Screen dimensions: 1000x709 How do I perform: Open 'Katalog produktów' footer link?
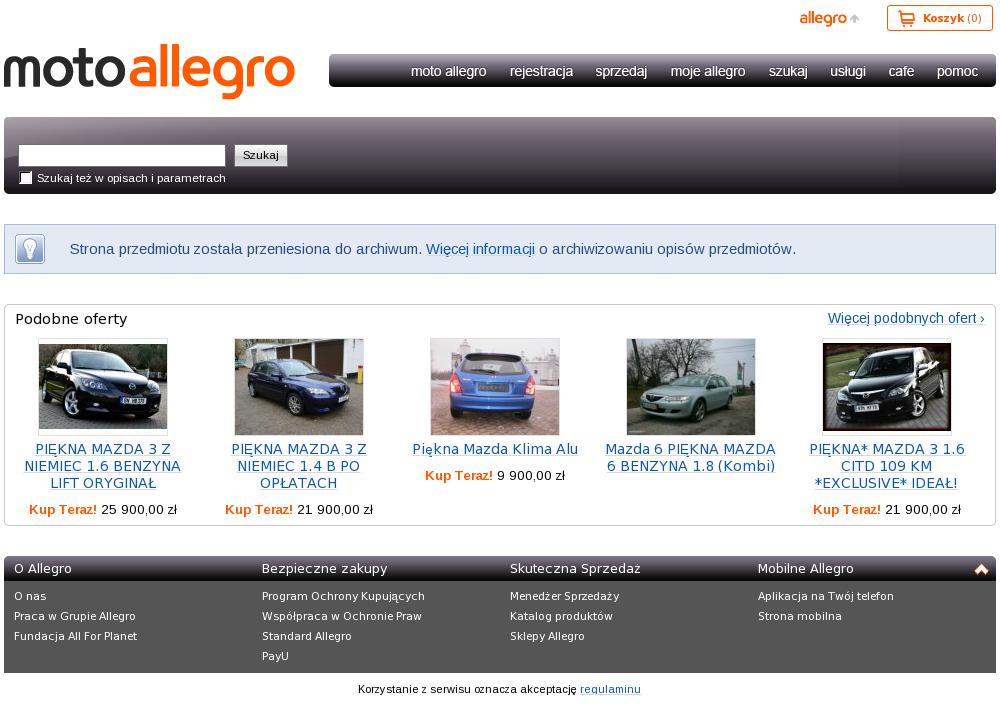(561, 616)
